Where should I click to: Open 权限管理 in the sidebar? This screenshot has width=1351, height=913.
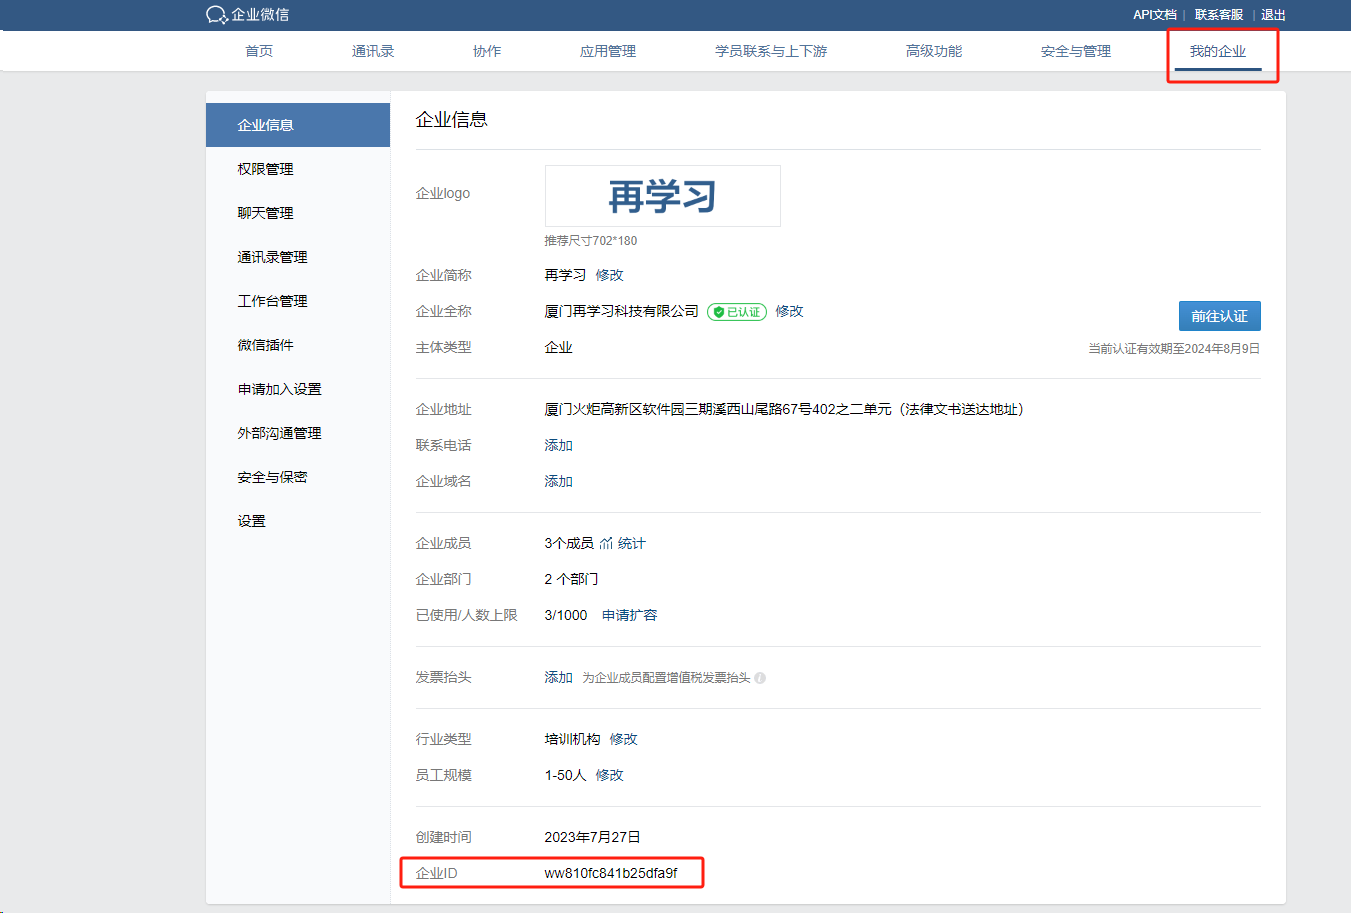[x=298, y=169]
